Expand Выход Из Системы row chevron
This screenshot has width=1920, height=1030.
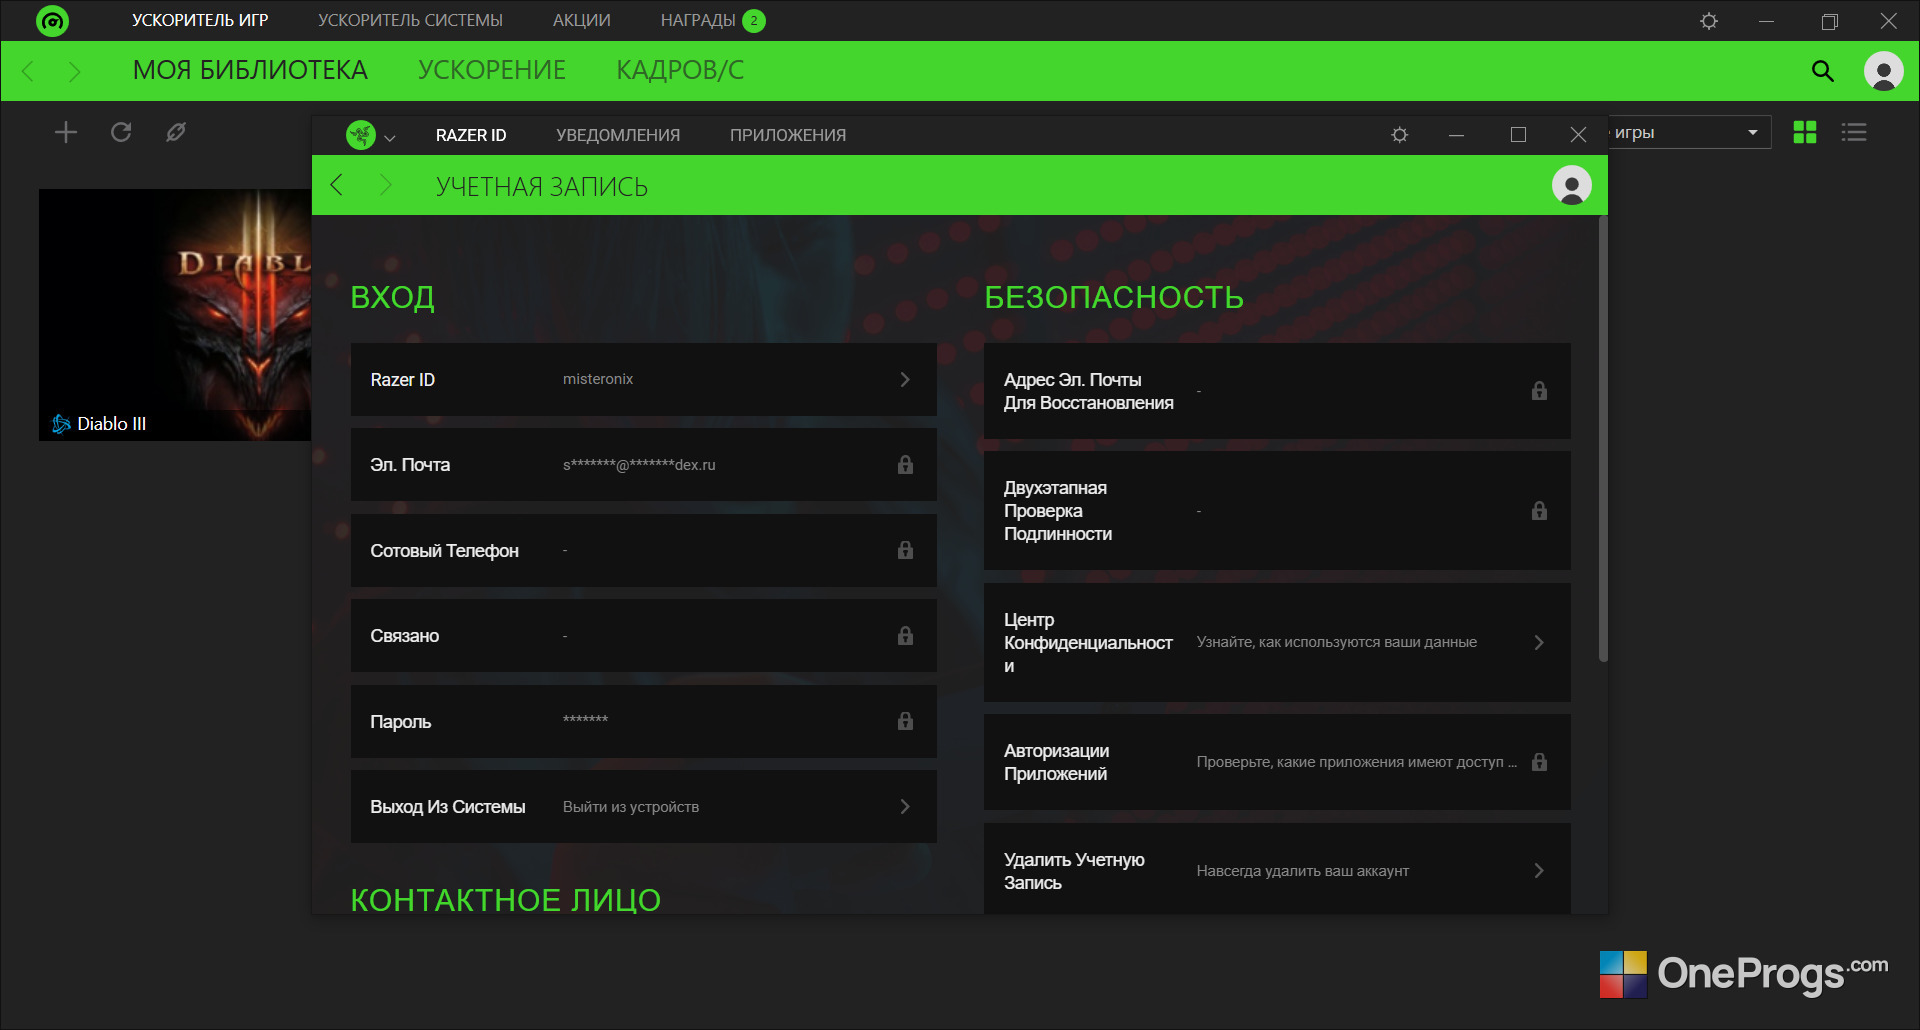pyautogui.click(x=905, y=807)
